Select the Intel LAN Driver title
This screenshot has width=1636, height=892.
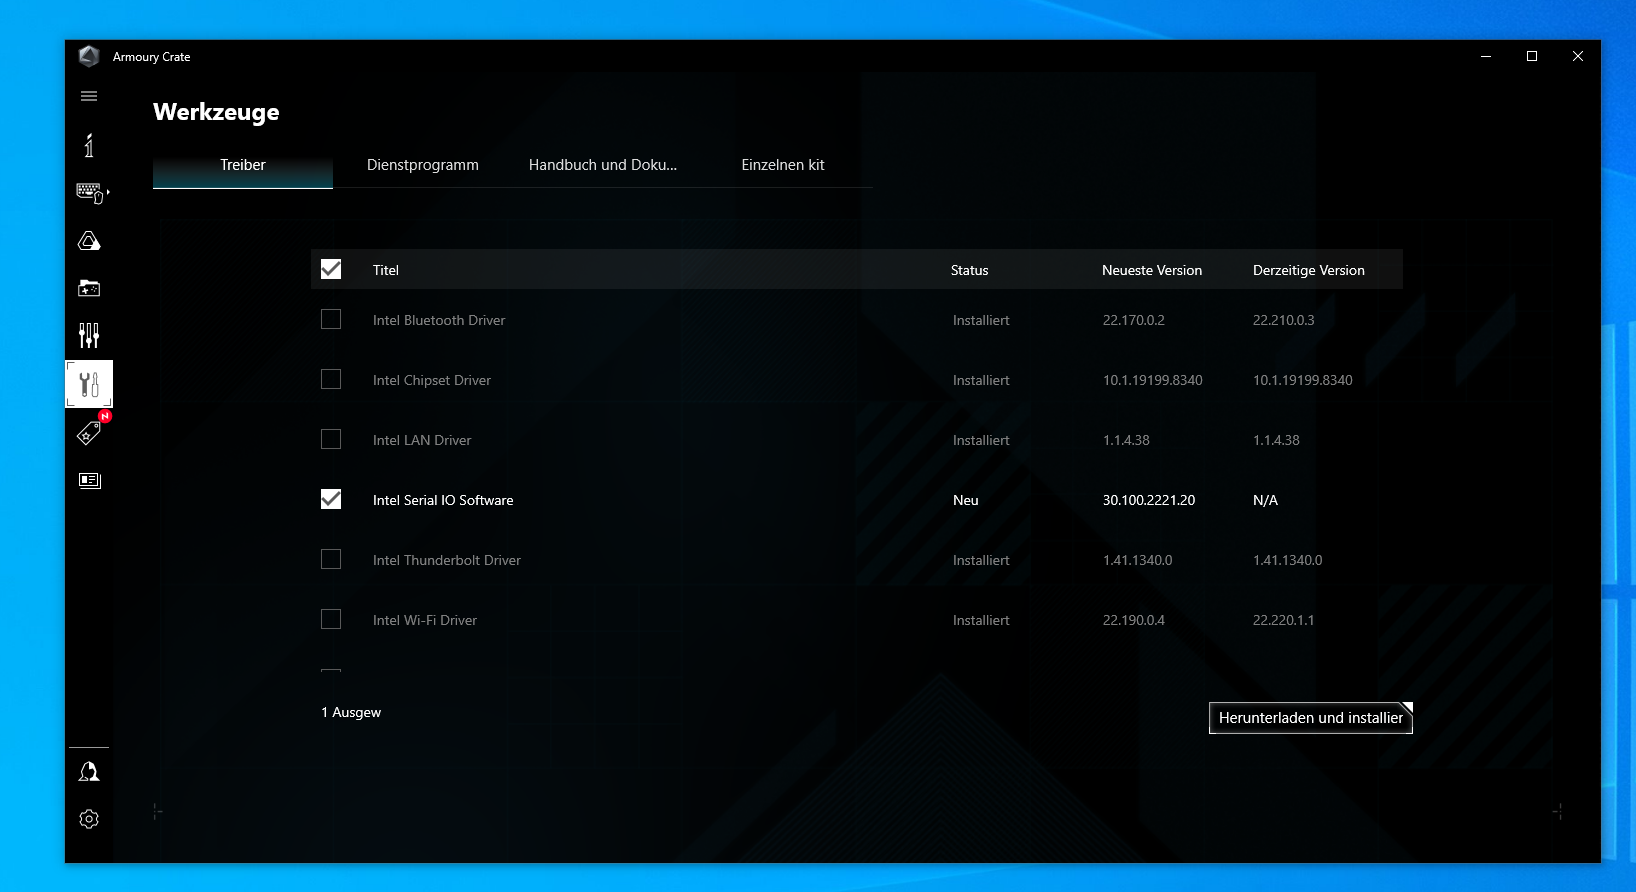[x=422, y=440]
